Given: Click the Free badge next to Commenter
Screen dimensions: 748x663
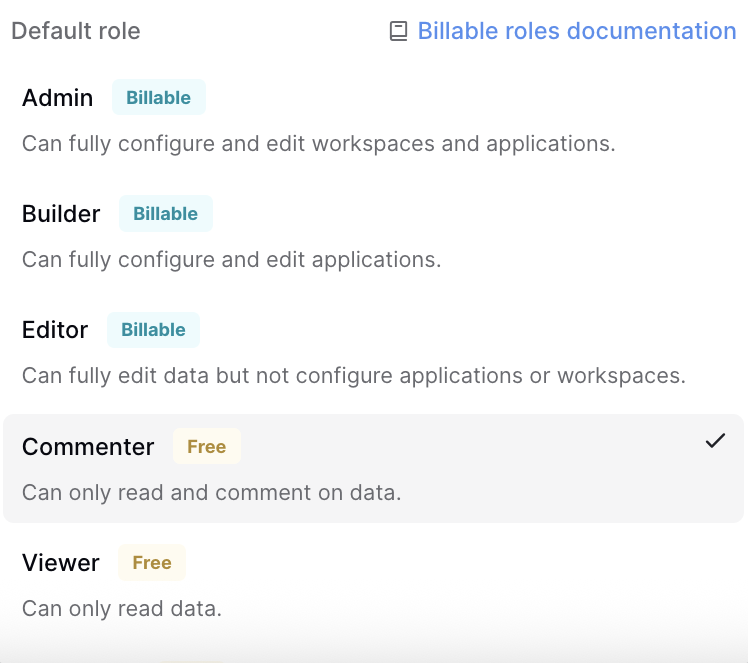Looking at the screenshot, I should coord(206,447).
